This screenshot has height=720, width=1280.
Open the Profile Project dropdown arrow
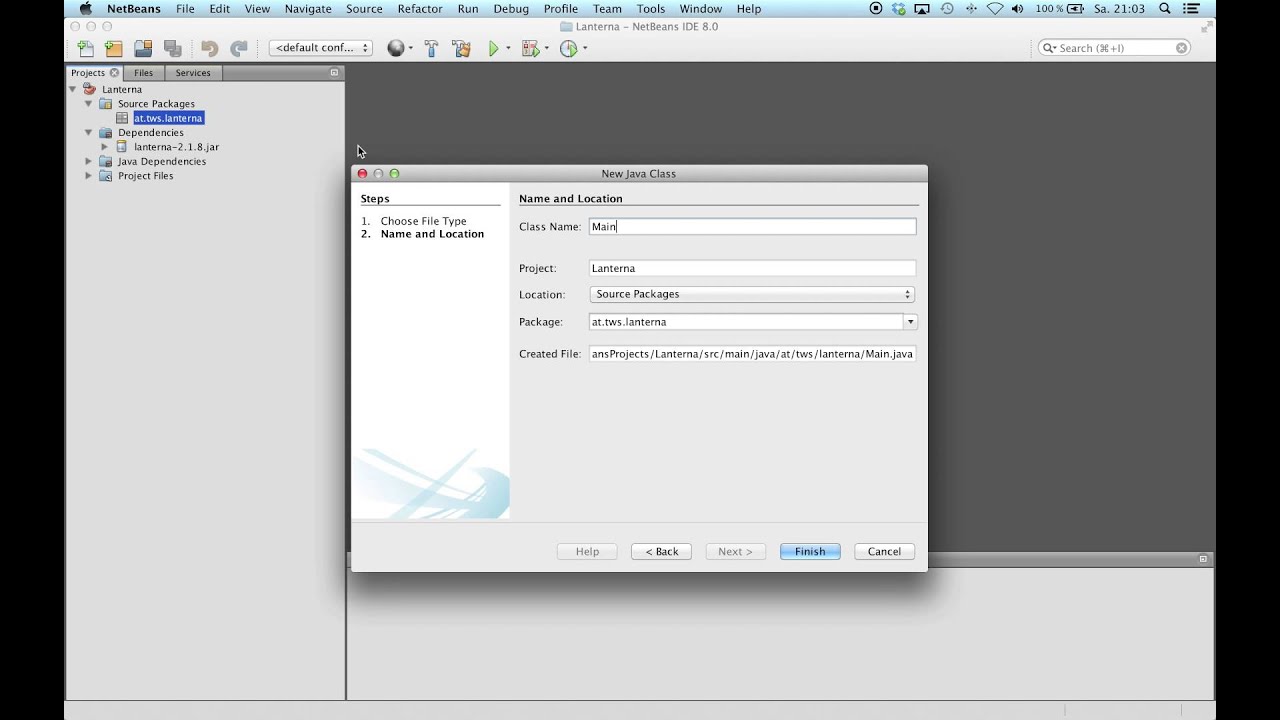585,48
